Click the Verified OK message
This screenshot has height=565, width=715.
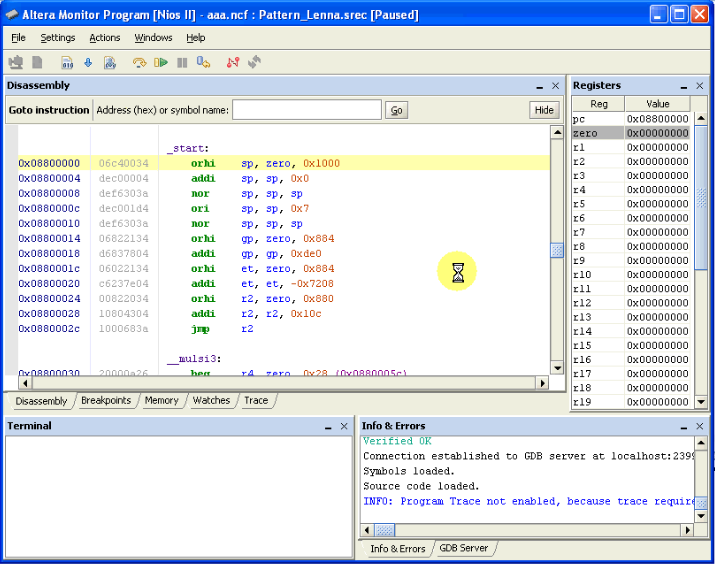pos(397,441)
